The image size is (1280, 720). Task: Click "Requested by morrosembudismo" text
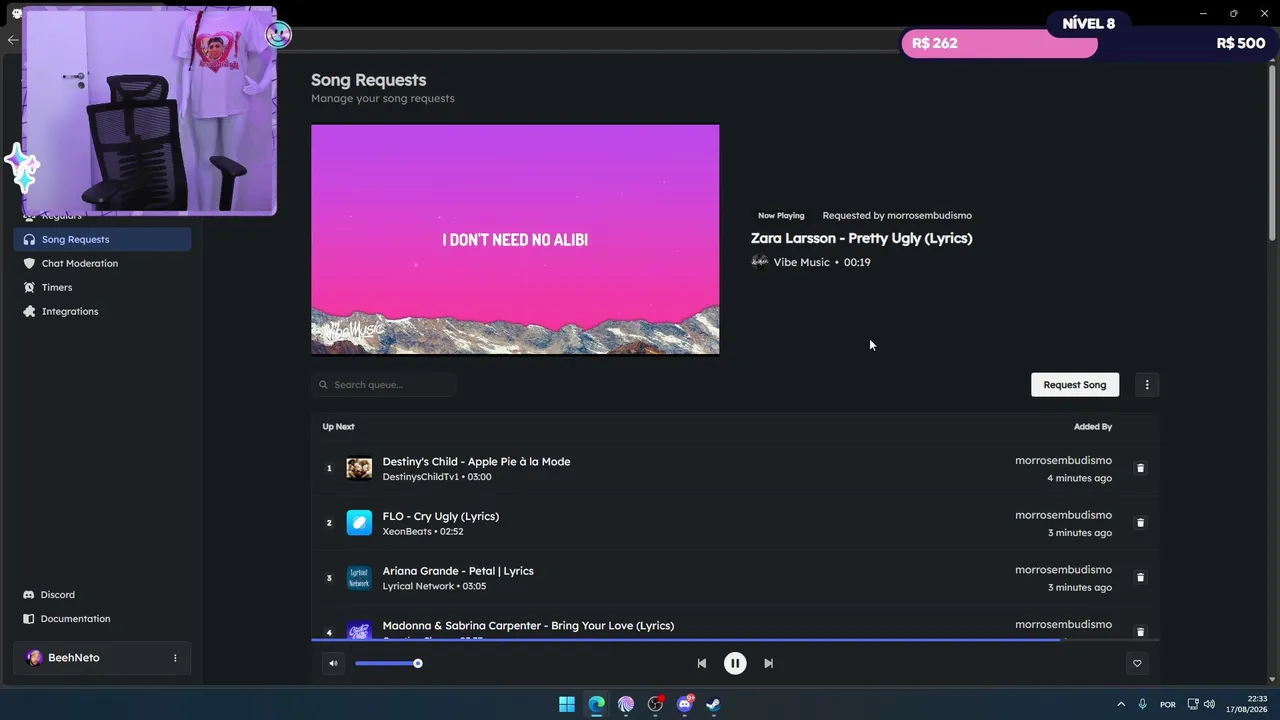(x=897, y=215)
